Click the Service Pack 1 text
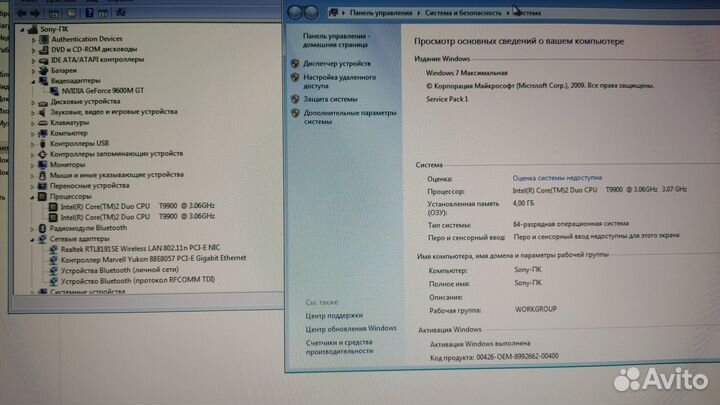720x405 pixels. pos(447,99)
